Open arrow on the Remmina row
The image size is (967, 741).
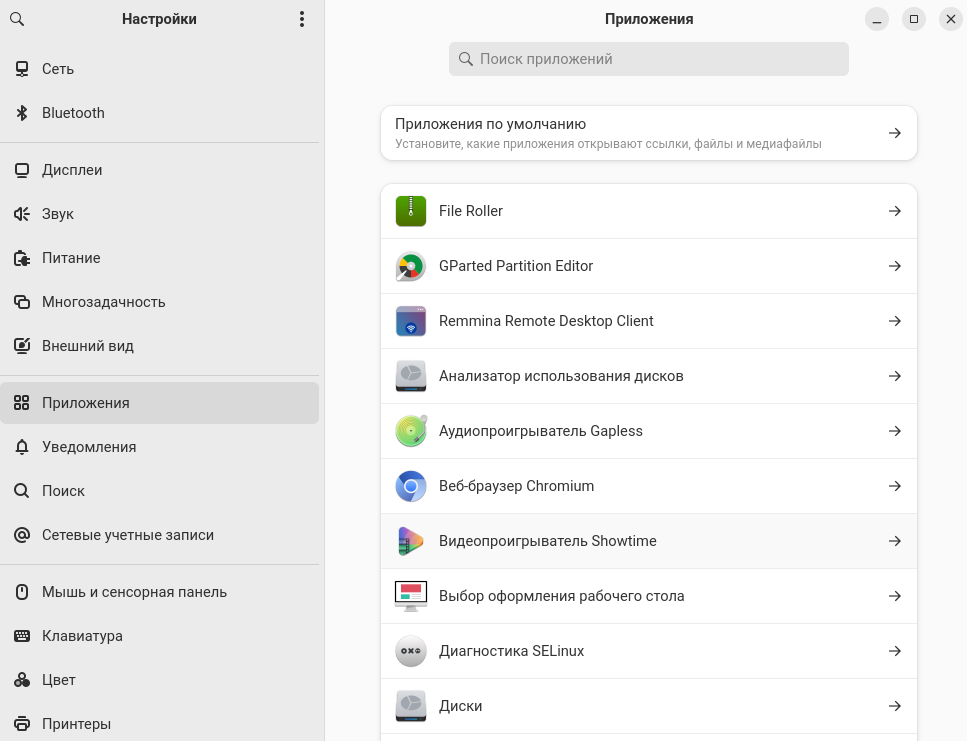(x=895, y=321)
